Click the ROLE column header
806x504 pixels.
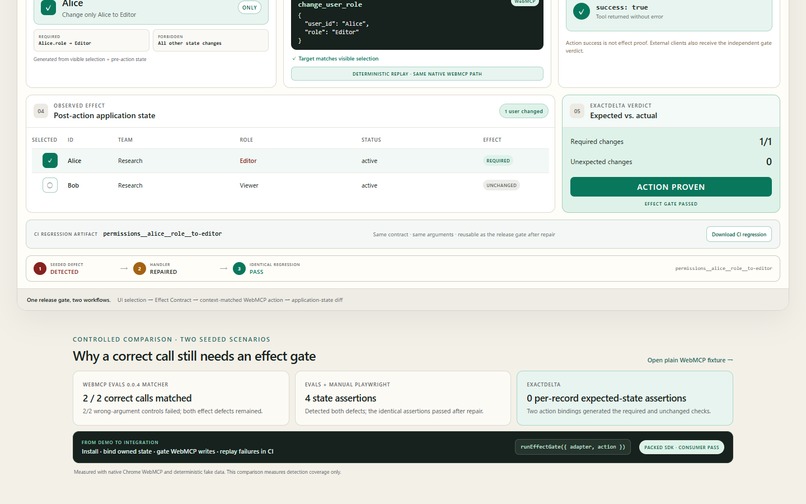pos(246,139)
